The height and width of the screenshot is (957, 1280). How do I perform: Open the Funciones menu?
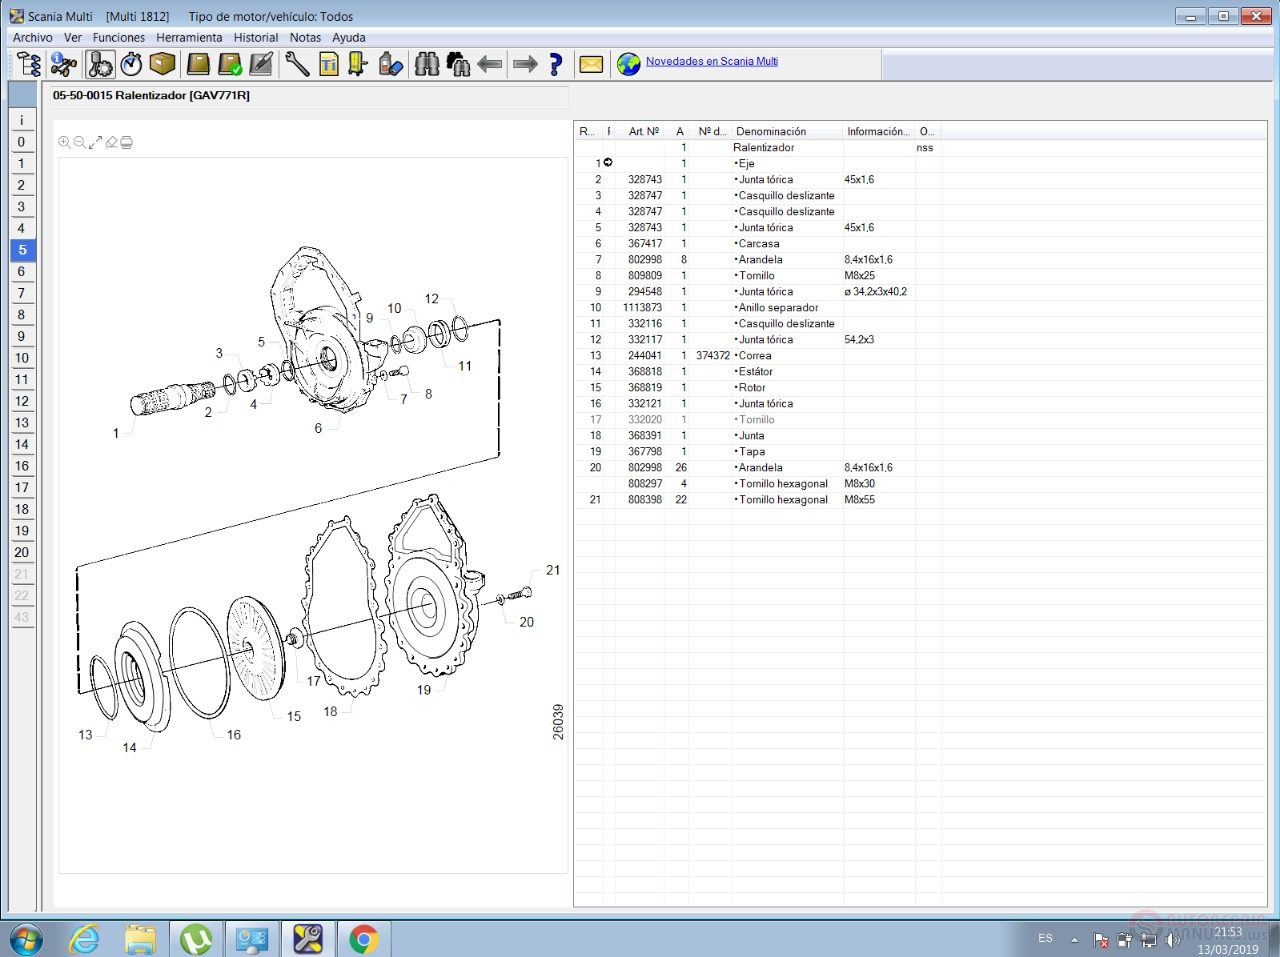click(118, 38)
